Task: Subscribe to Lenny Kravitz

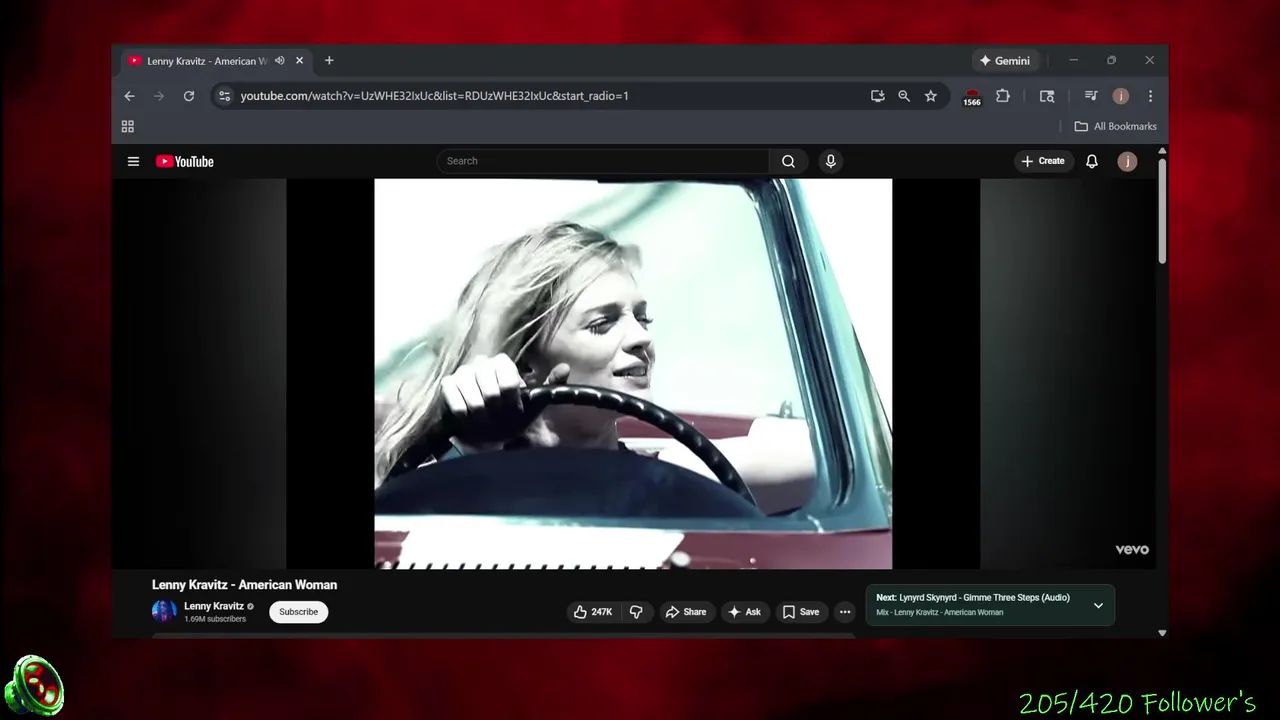Action: (298, 612)
